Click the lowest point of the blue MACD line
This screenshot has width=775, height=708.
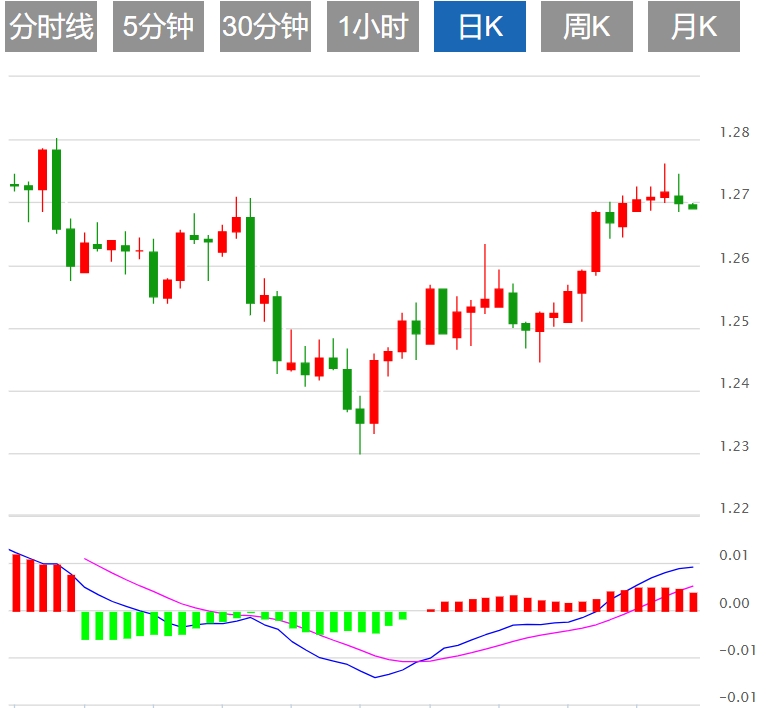[x=376, y=677]
